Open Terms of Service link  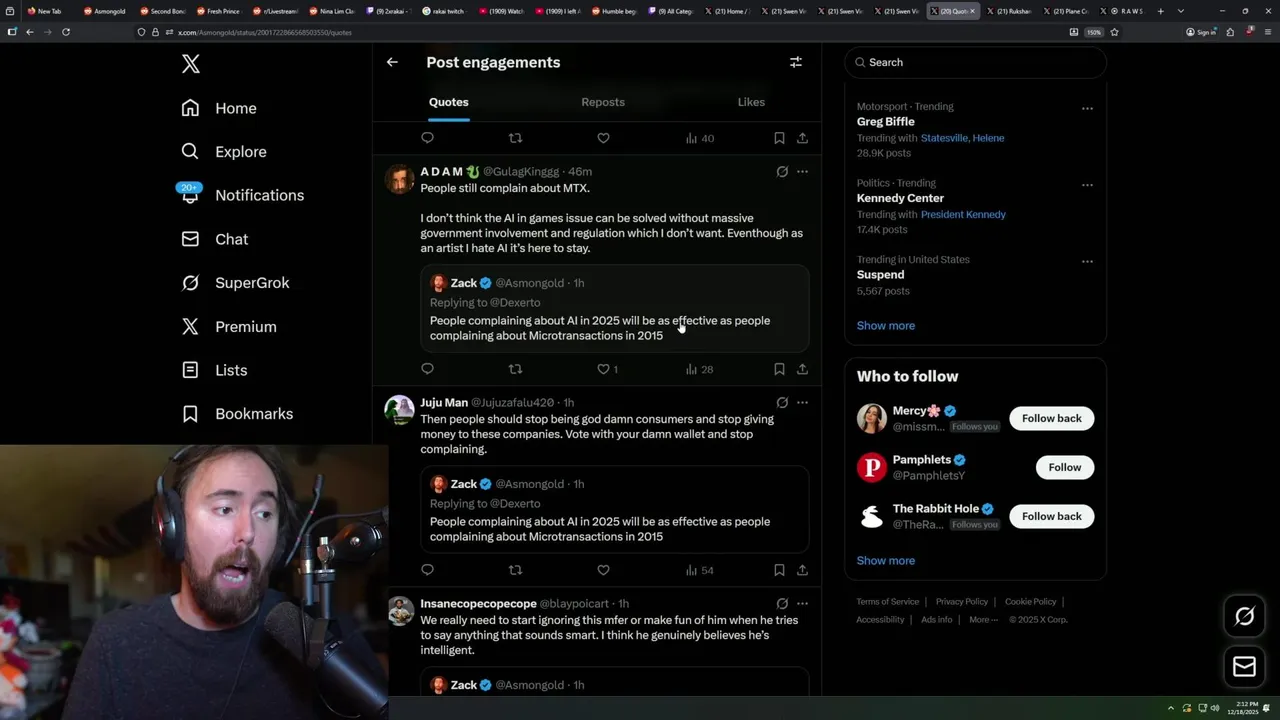tap(887, 602)
